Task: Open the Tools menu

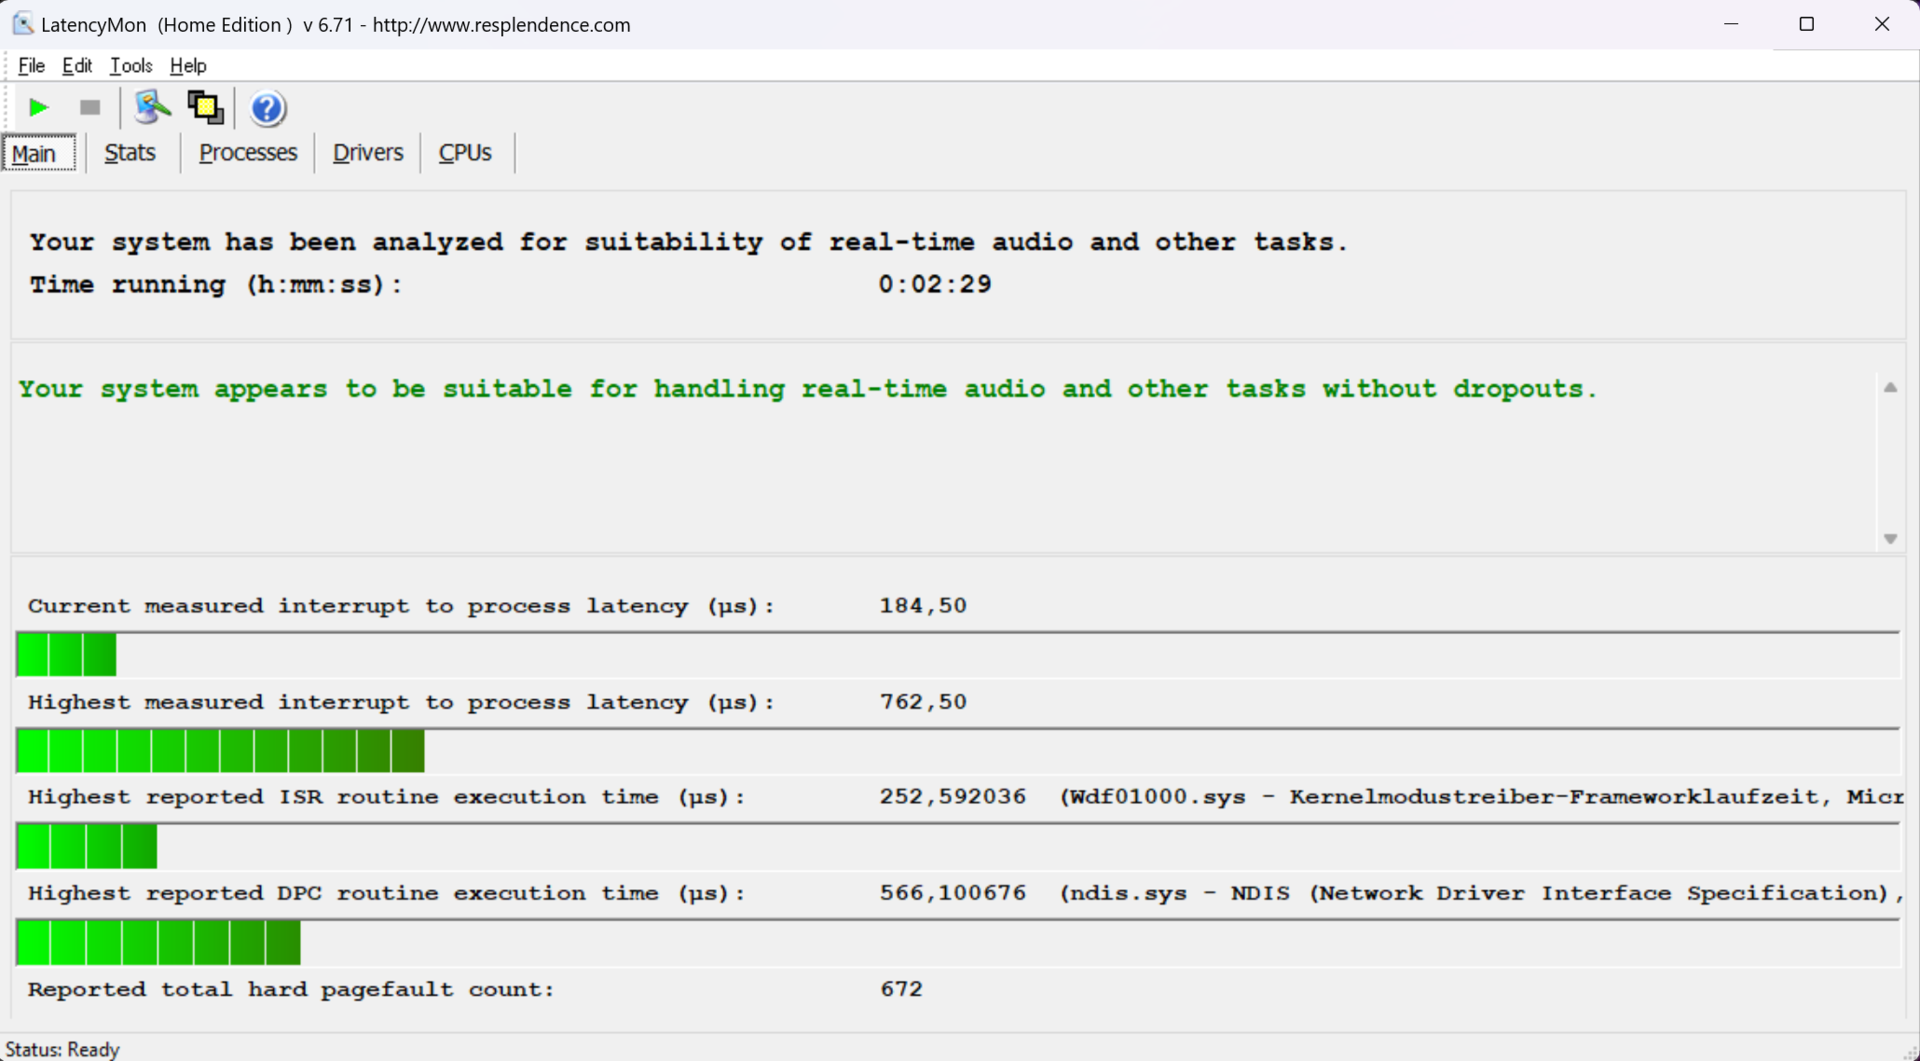Action: 131,66
